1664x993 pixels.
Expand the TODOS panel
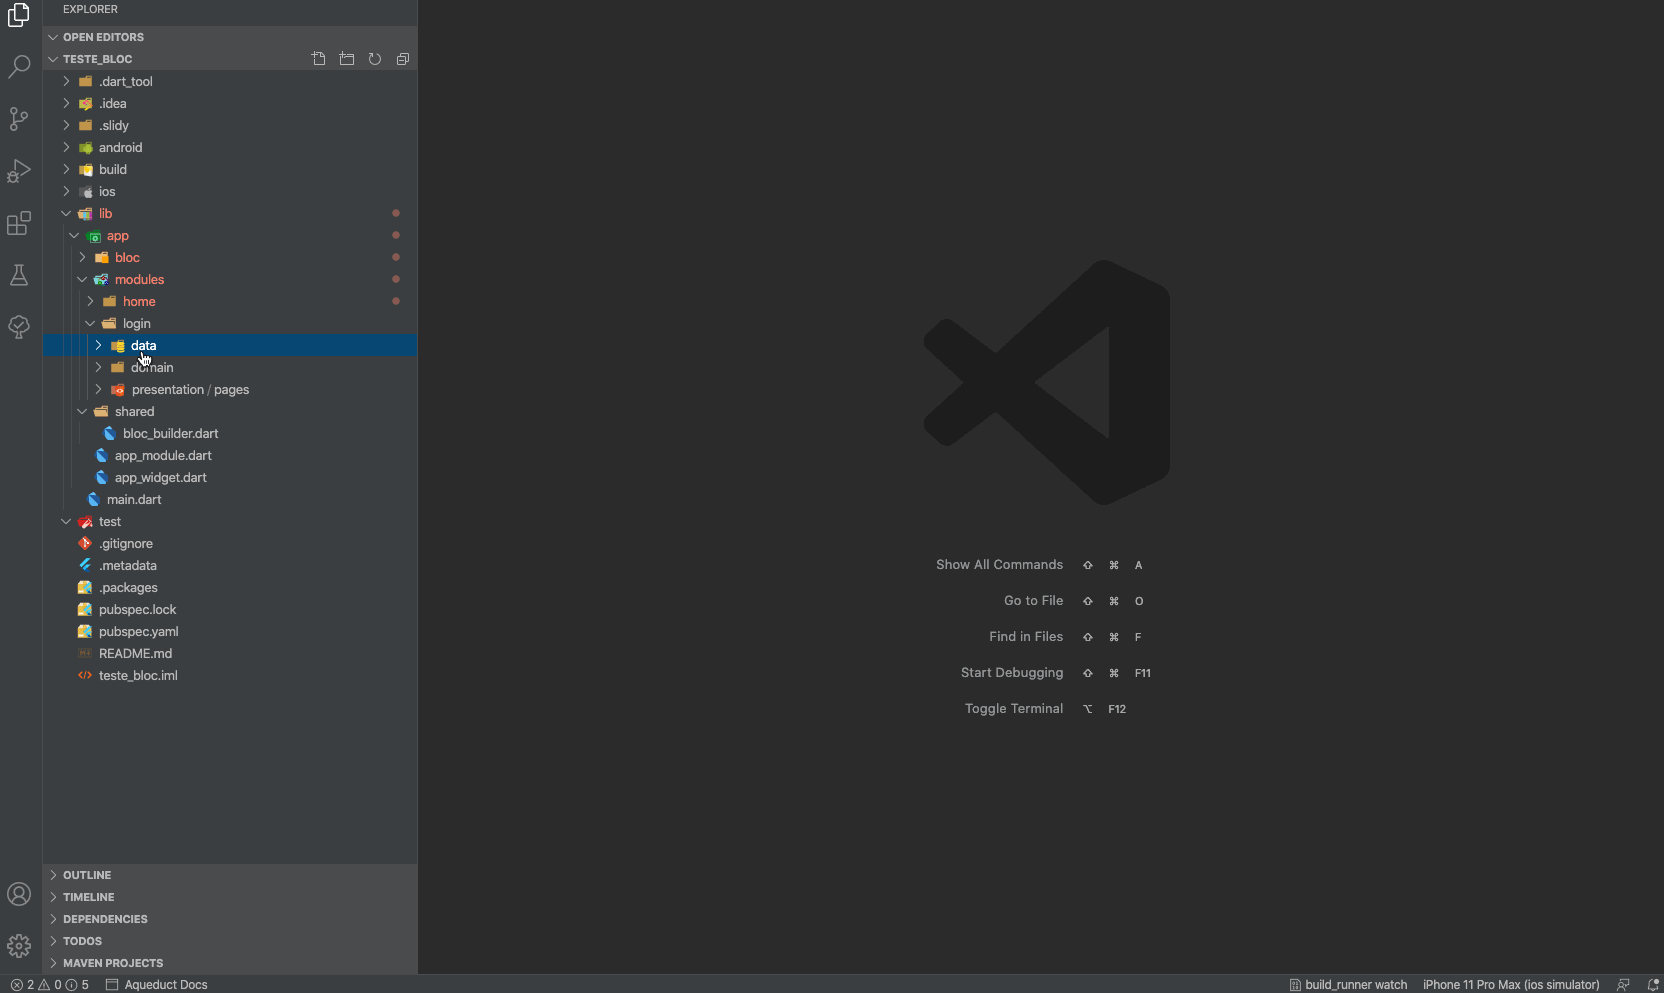[x=230, y=941]
